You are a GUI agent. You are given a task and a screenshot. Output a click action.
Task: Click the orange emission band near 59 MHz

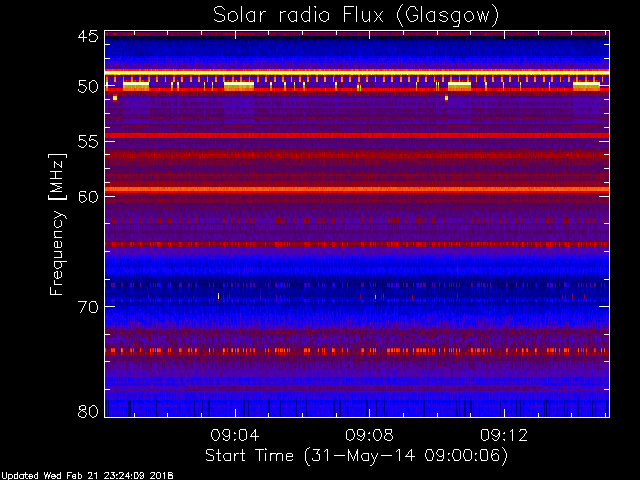tap(357, 189)
